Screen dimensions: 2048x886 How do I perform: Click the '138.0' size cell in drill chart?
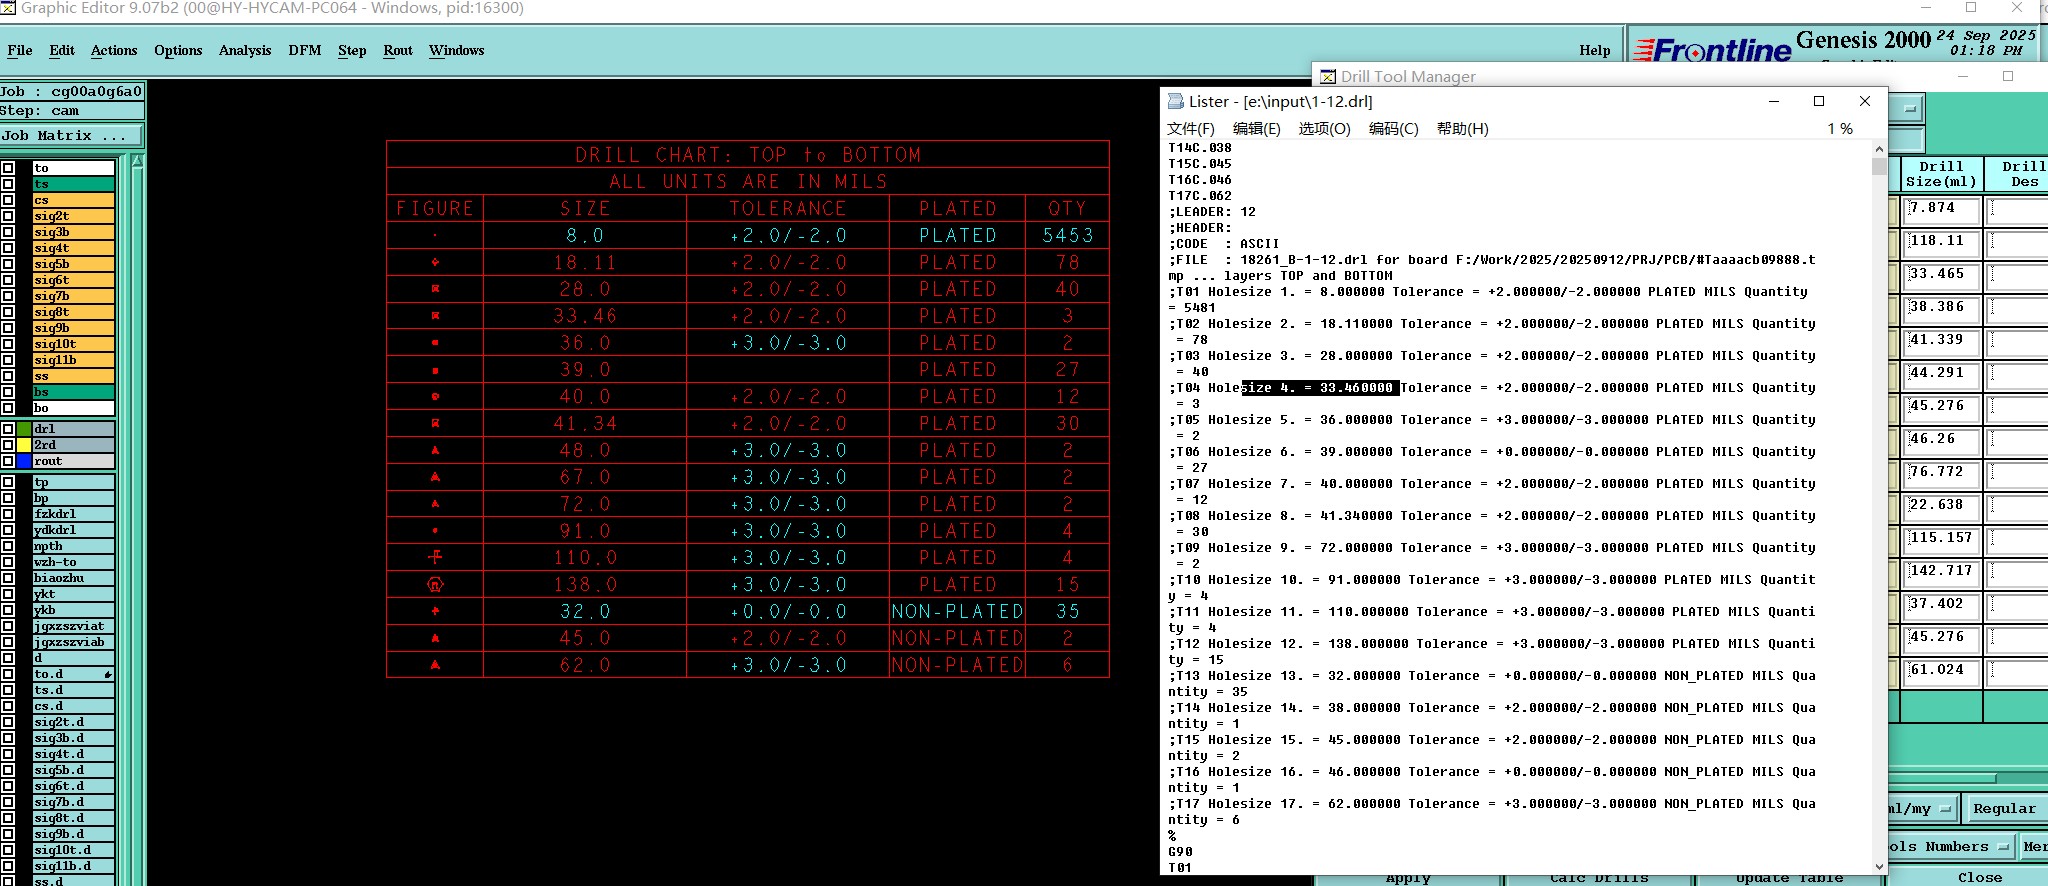(586, 585)
